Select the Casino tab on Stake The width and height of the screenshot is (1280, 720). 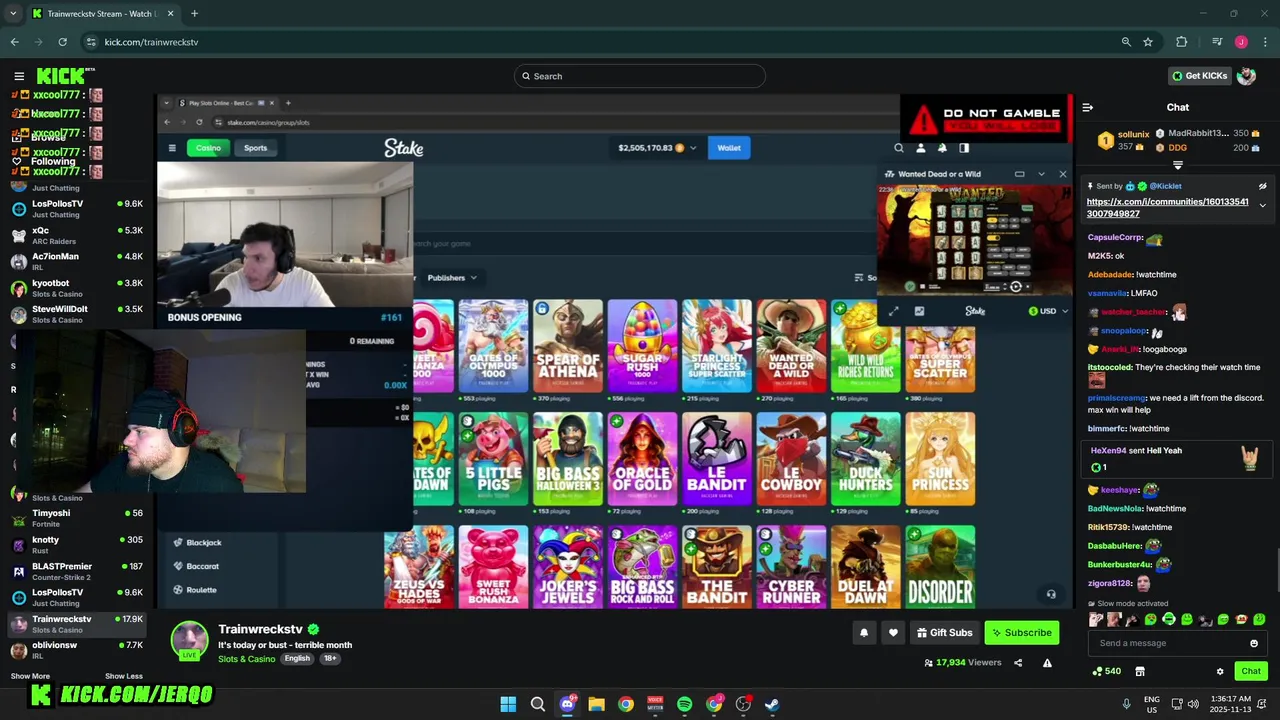click(208, 148)
